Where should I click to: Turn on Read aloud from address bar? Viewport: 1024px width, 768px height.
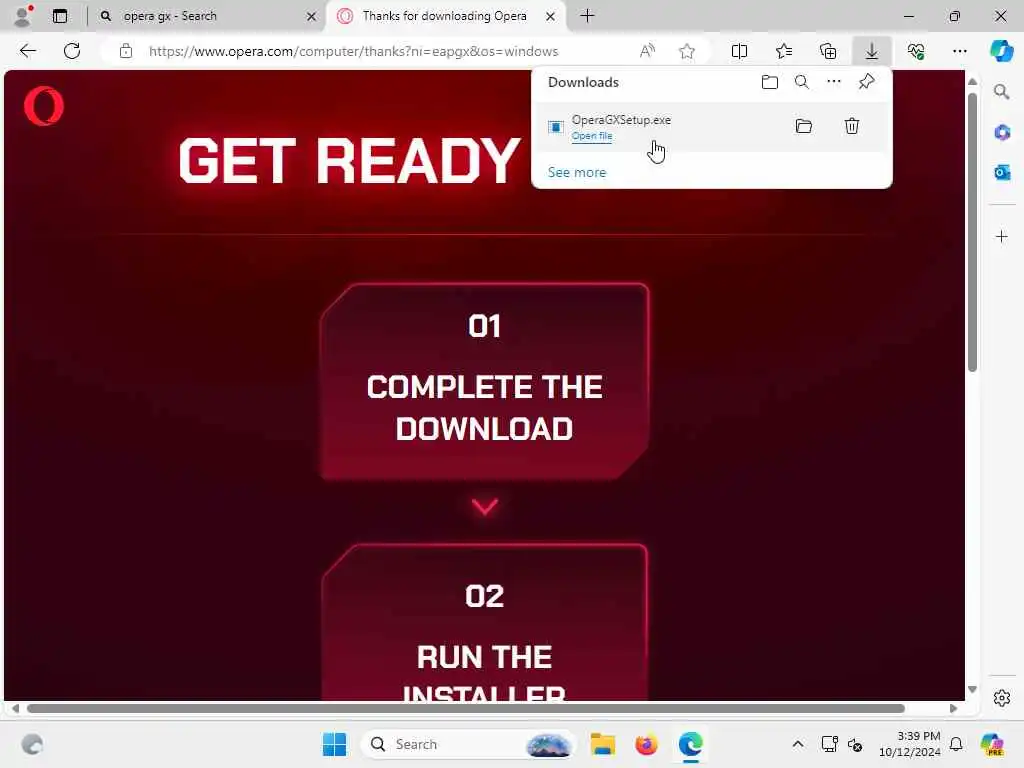pos(647,51)
